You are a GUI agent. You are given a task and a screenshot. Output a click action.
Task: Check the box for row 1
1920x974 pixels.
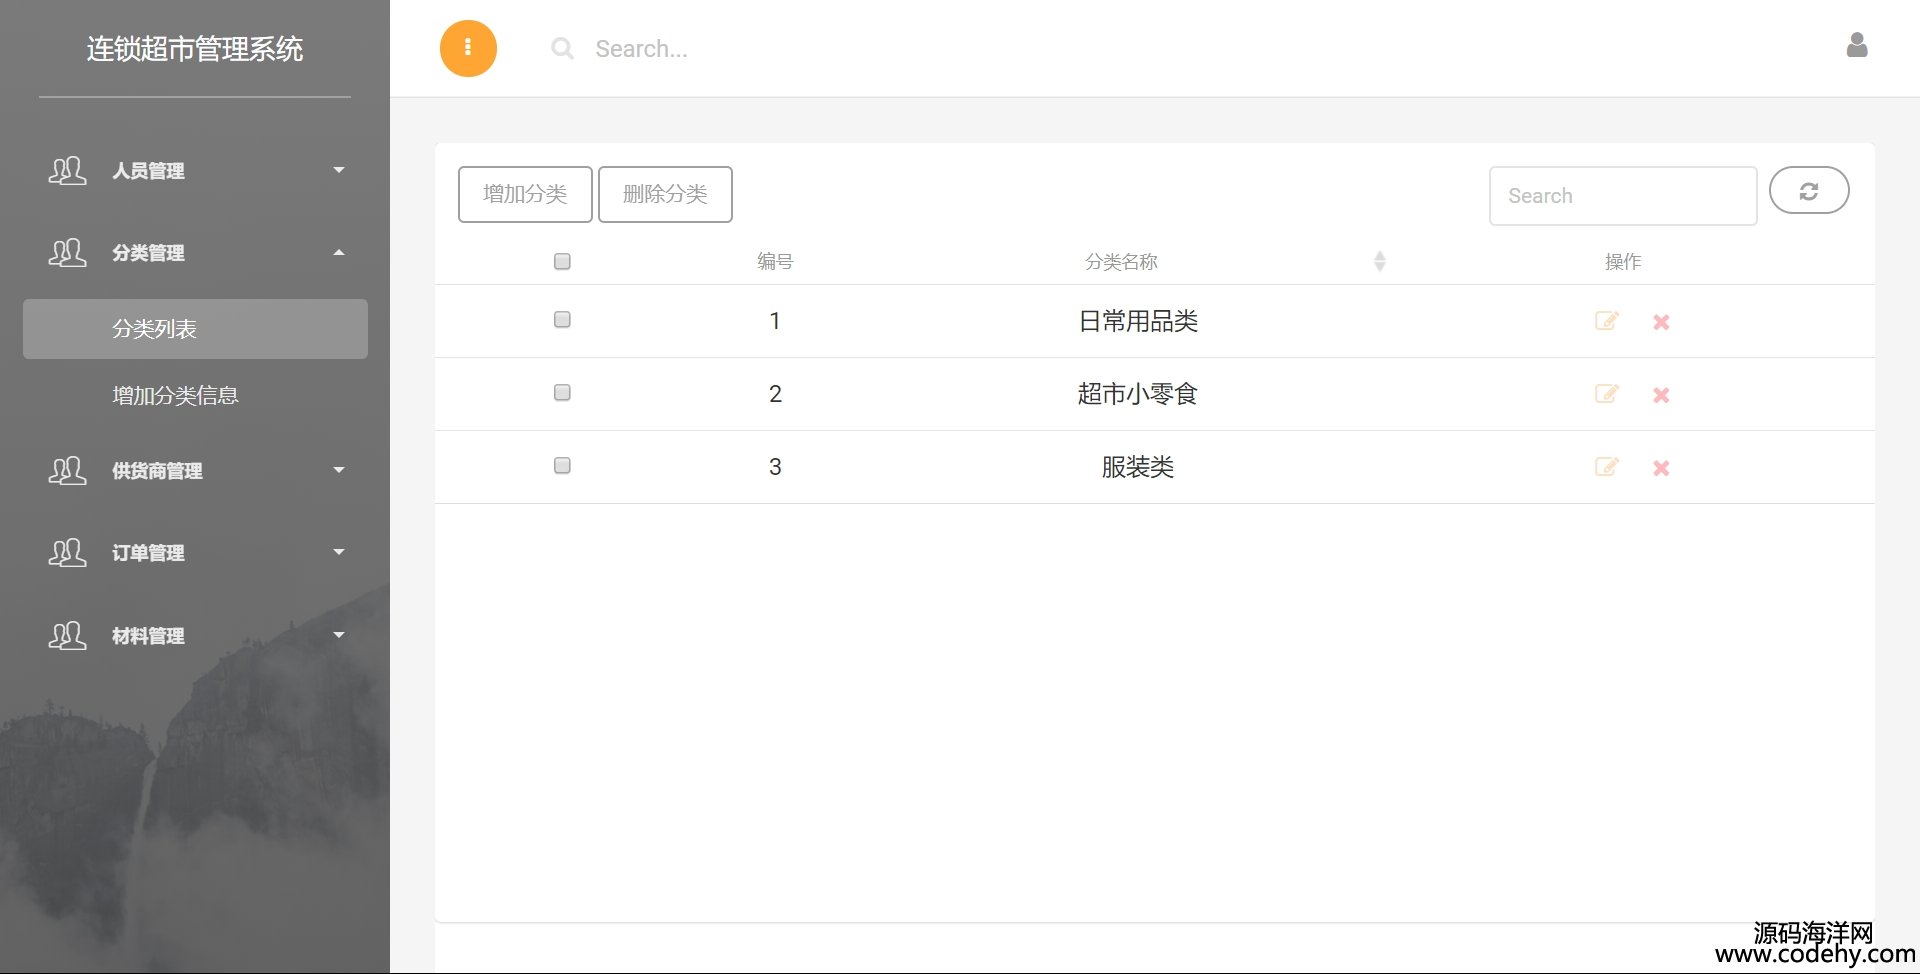562,320
